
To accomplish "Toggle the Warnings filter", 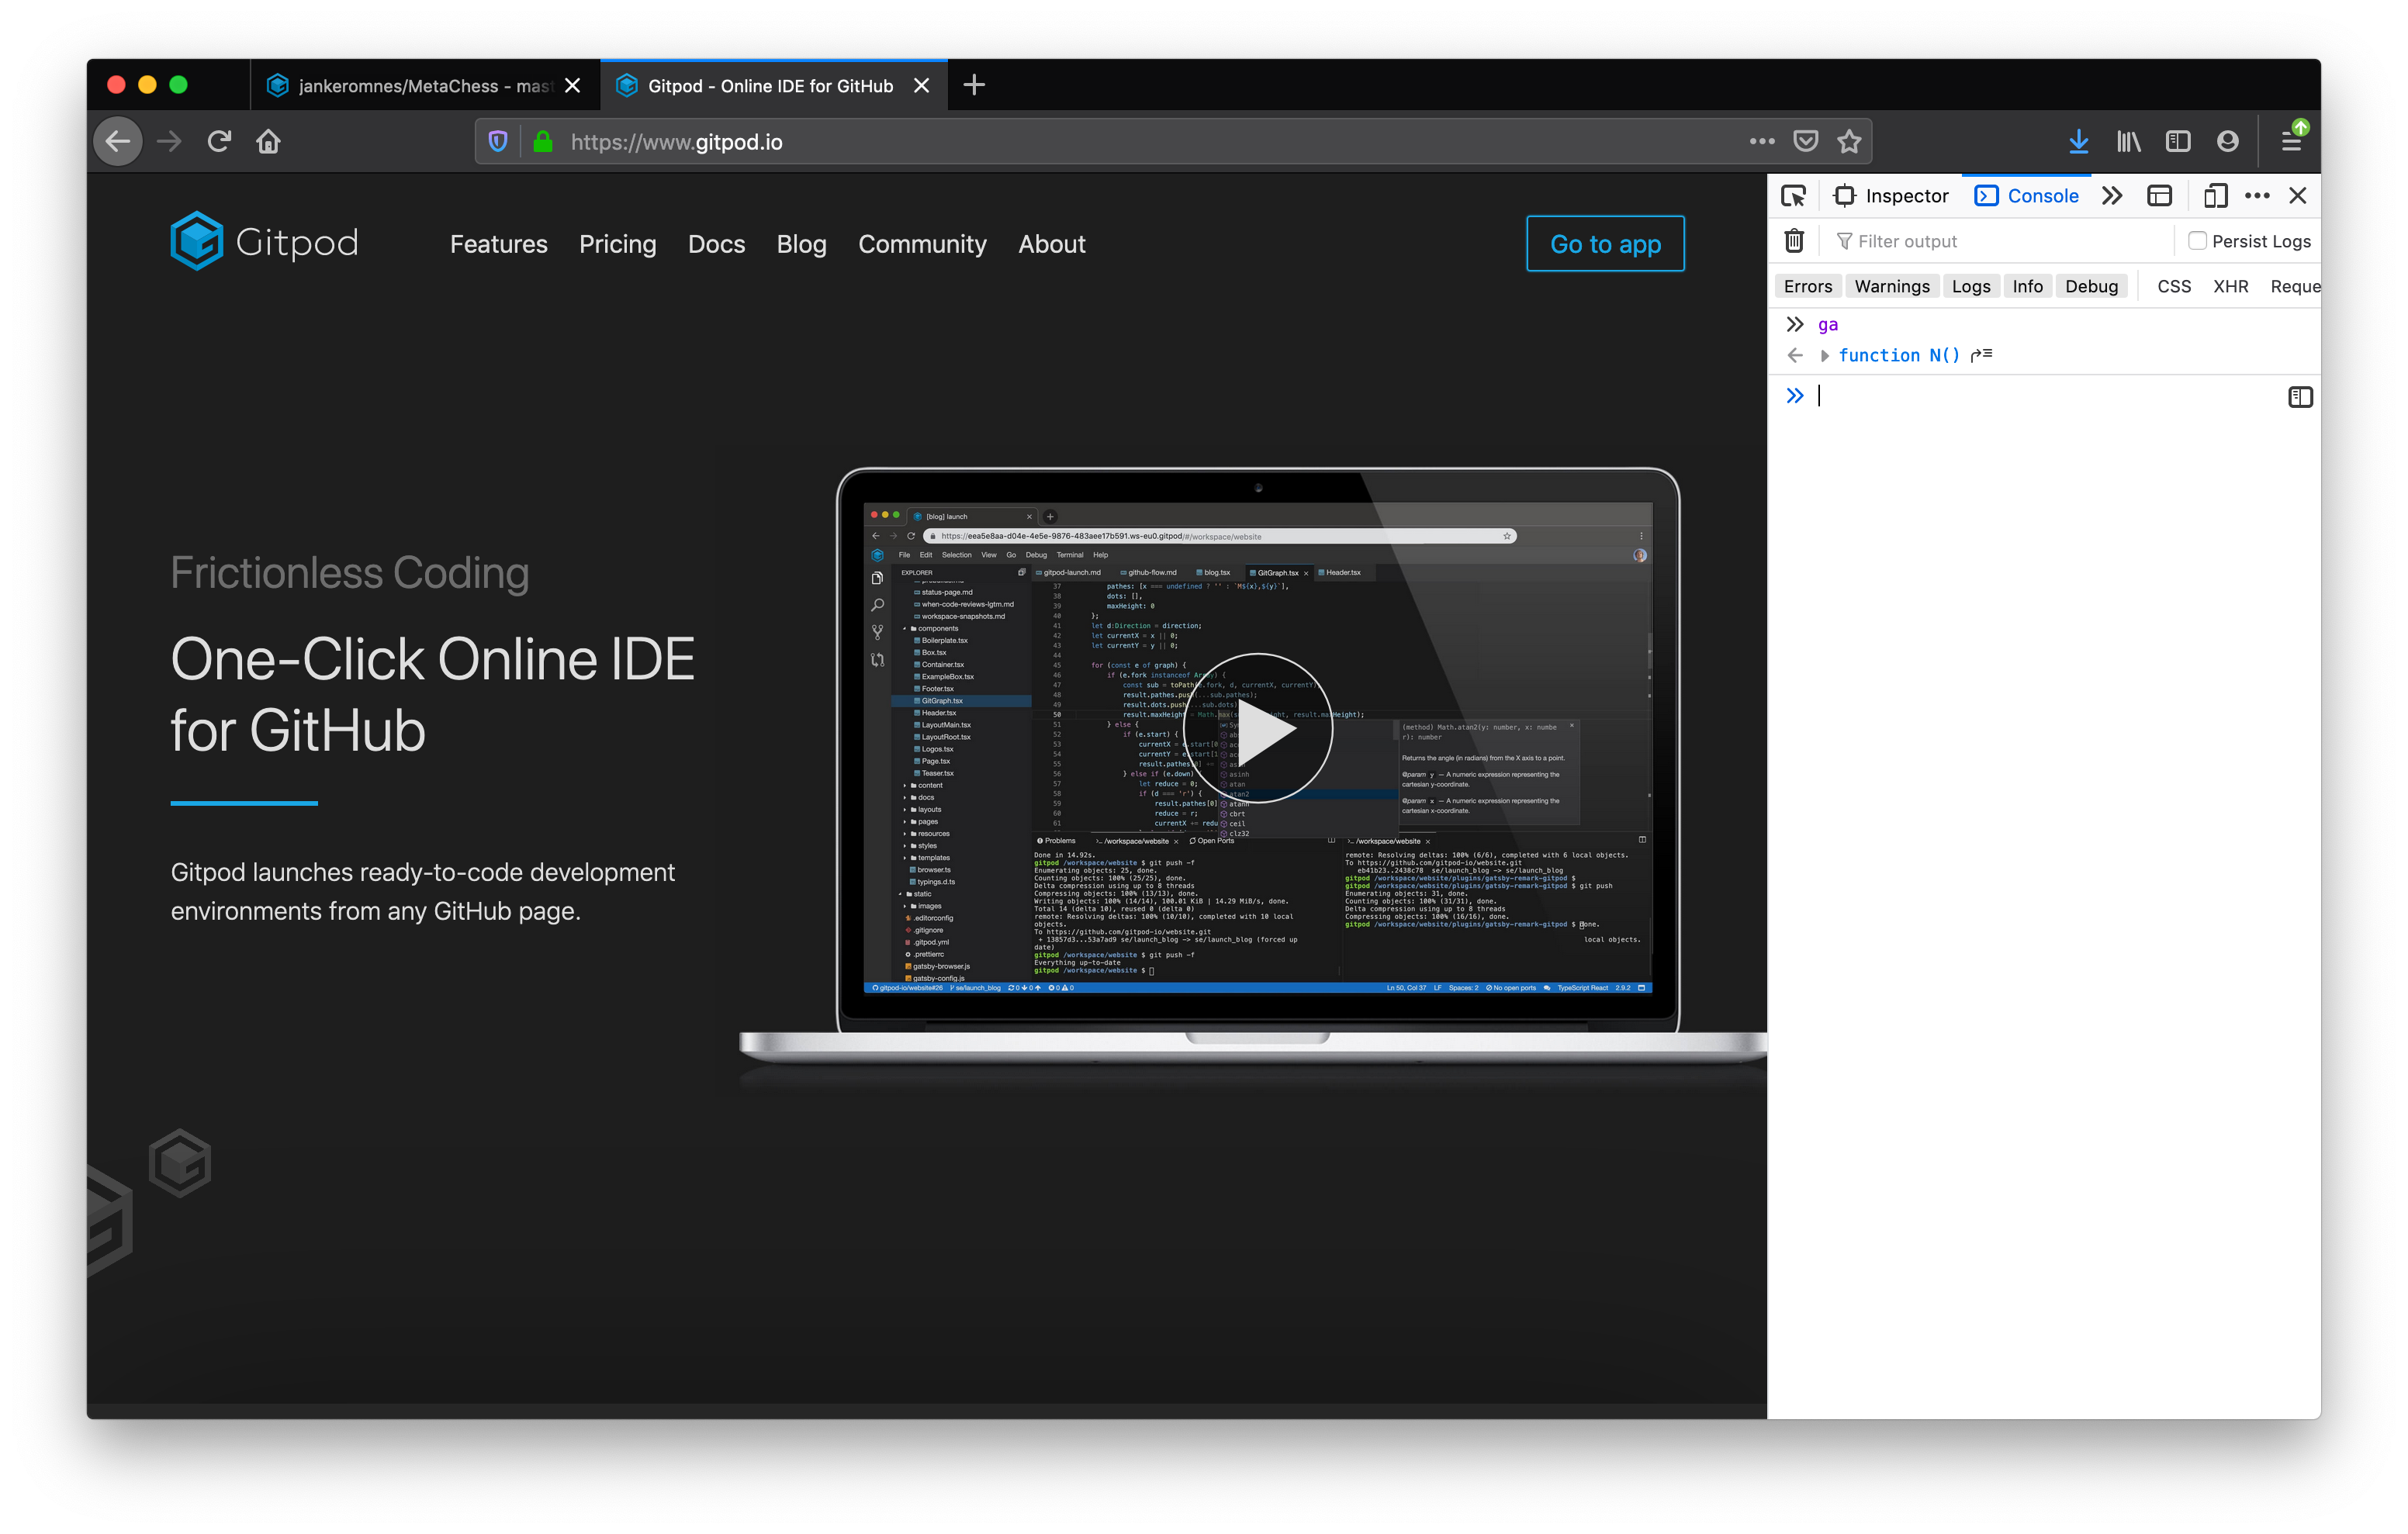I will [1892, 287].
